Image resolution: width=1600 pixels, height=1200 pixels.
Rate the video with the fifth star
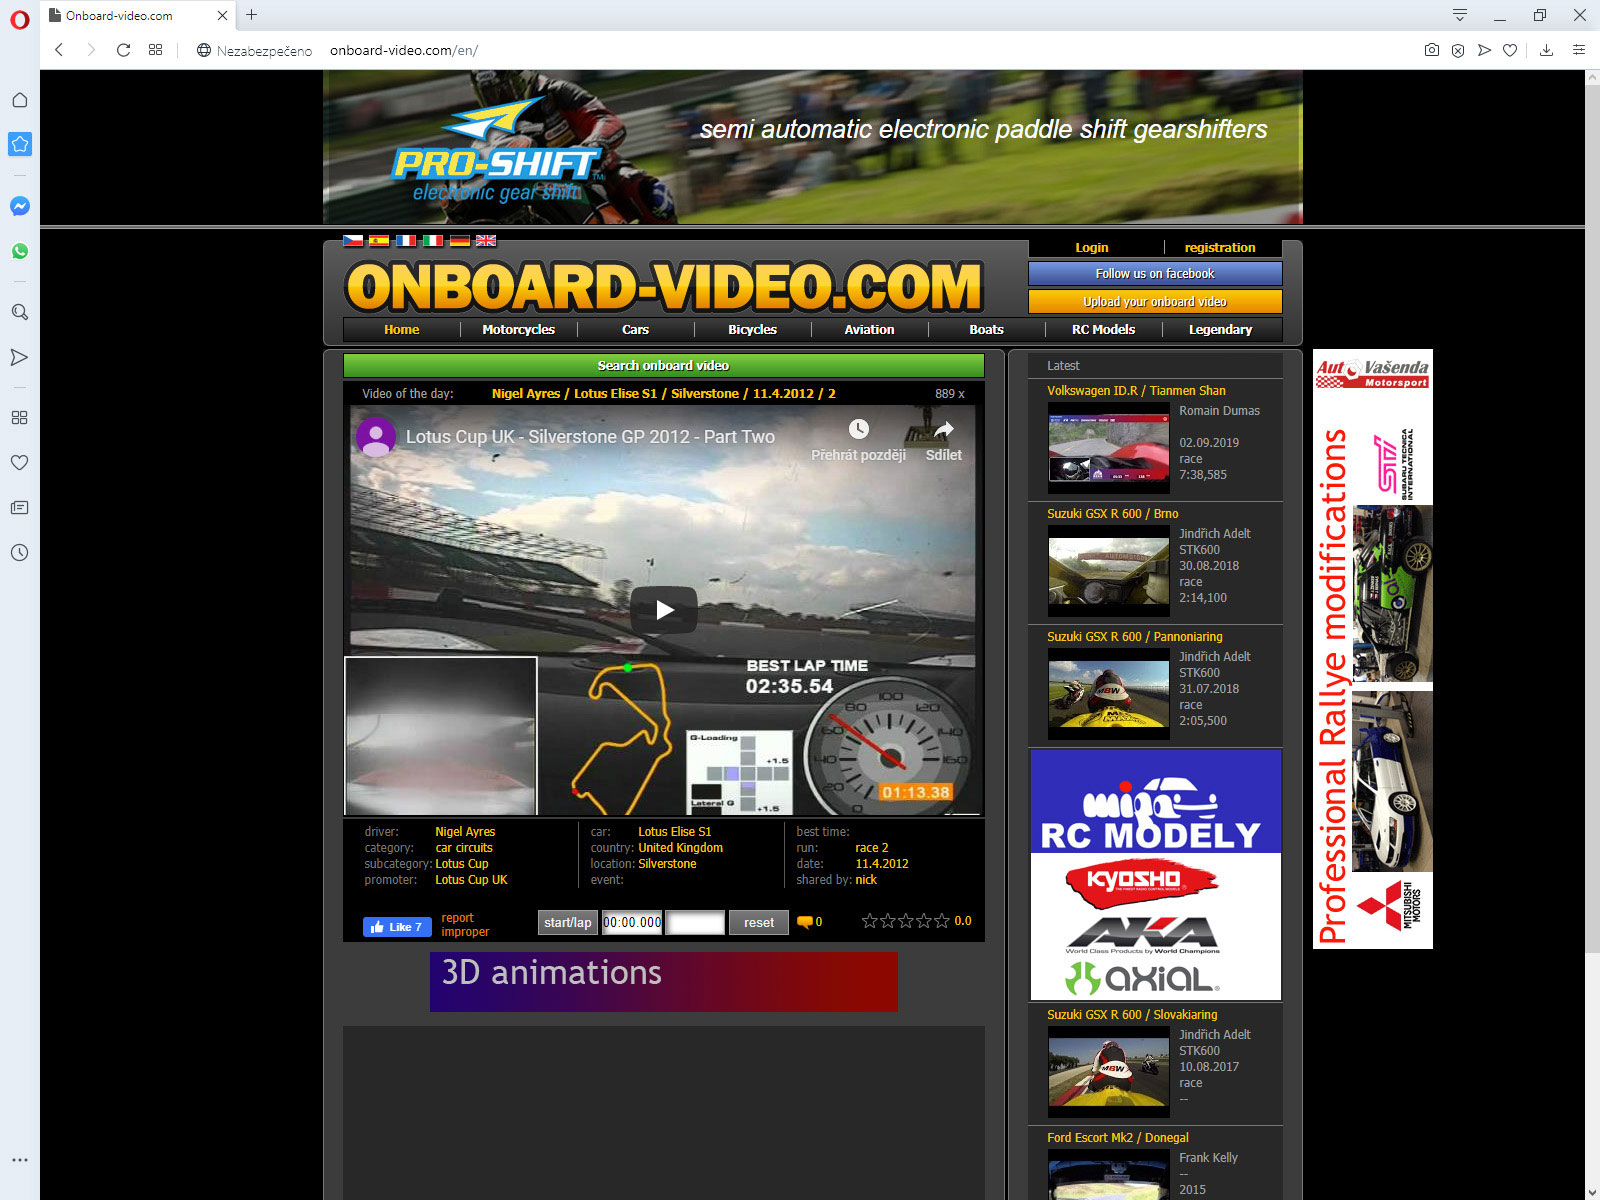(x=941, y=921)
